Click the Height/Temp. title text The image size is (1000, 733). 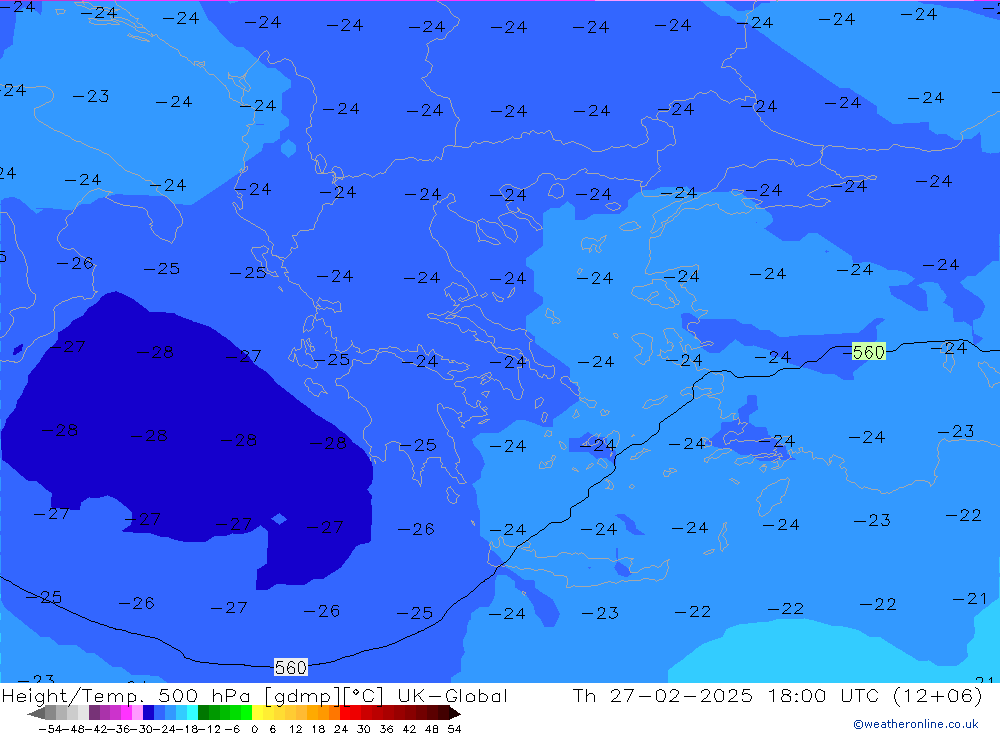click(x=73, y=695)
